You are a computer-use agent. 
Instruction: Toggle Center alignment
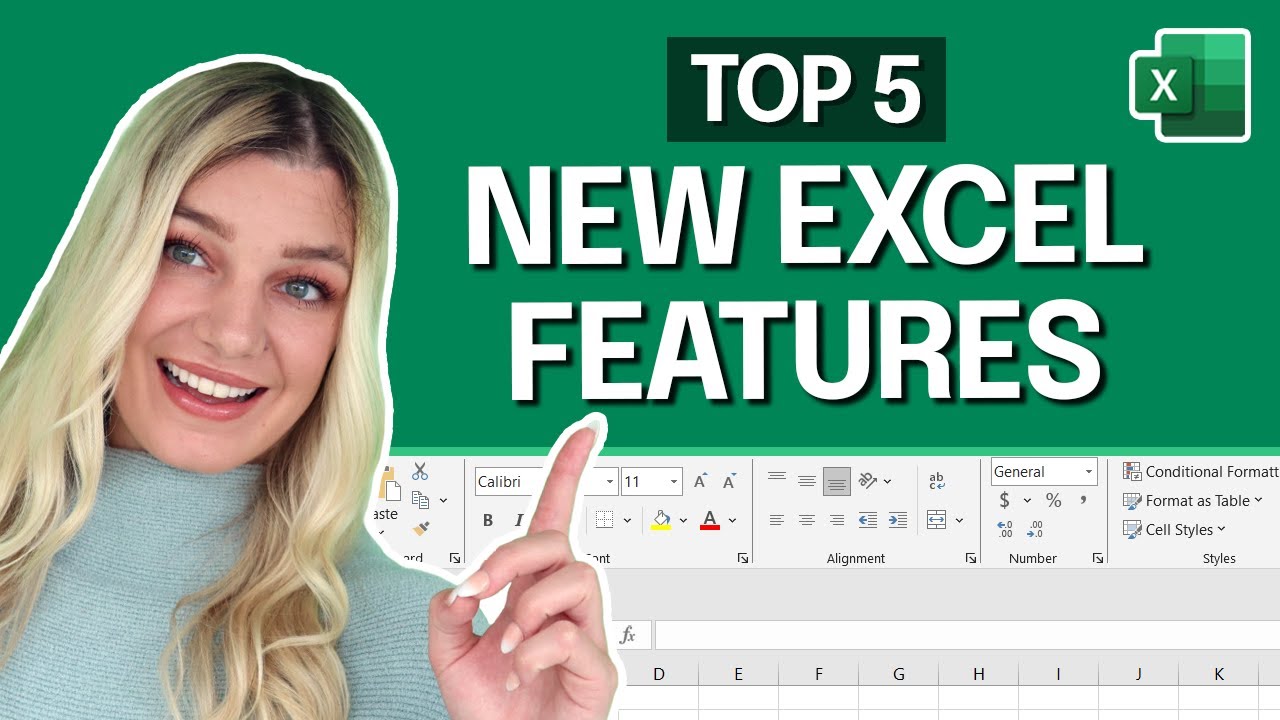pyautogui.click(x=807, y=520)
